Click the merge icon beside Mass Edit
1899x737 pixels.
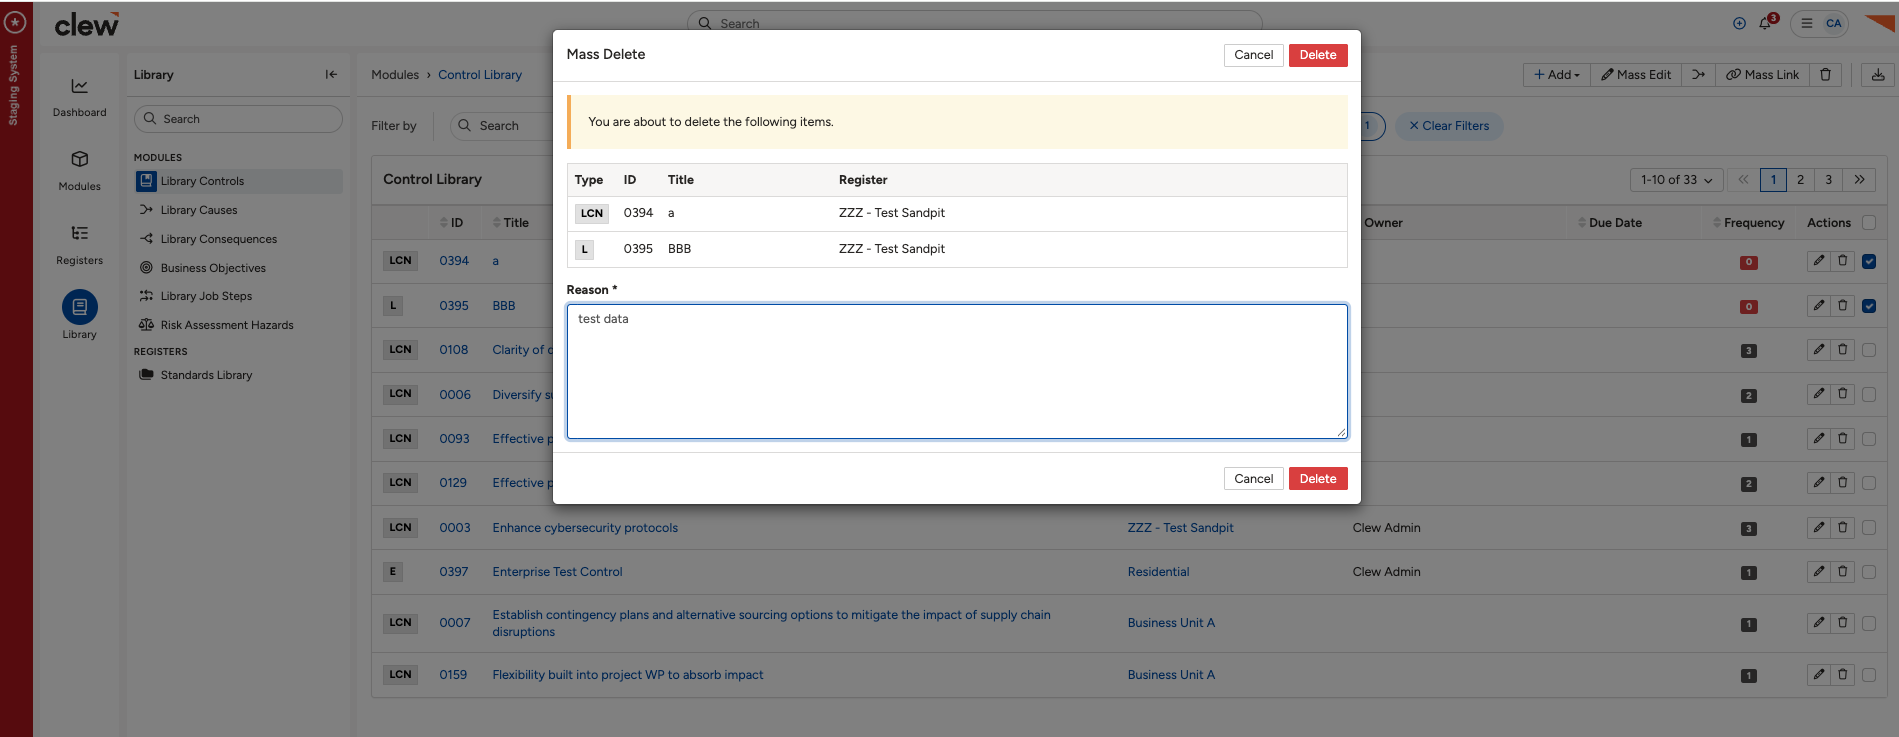click(1698, 75)
